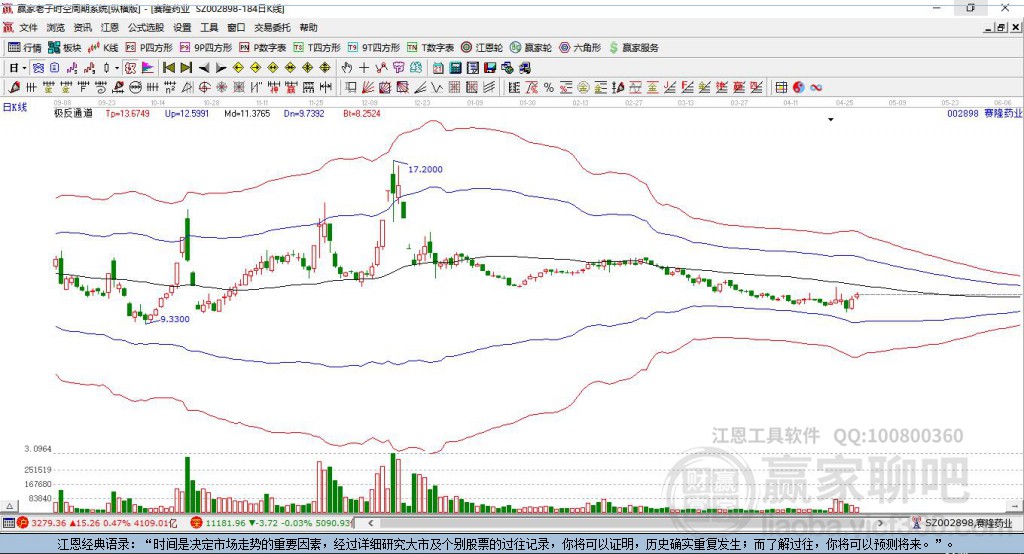Click the 极反通道 indicator label
1024x554 pixels.
[73, 114]
